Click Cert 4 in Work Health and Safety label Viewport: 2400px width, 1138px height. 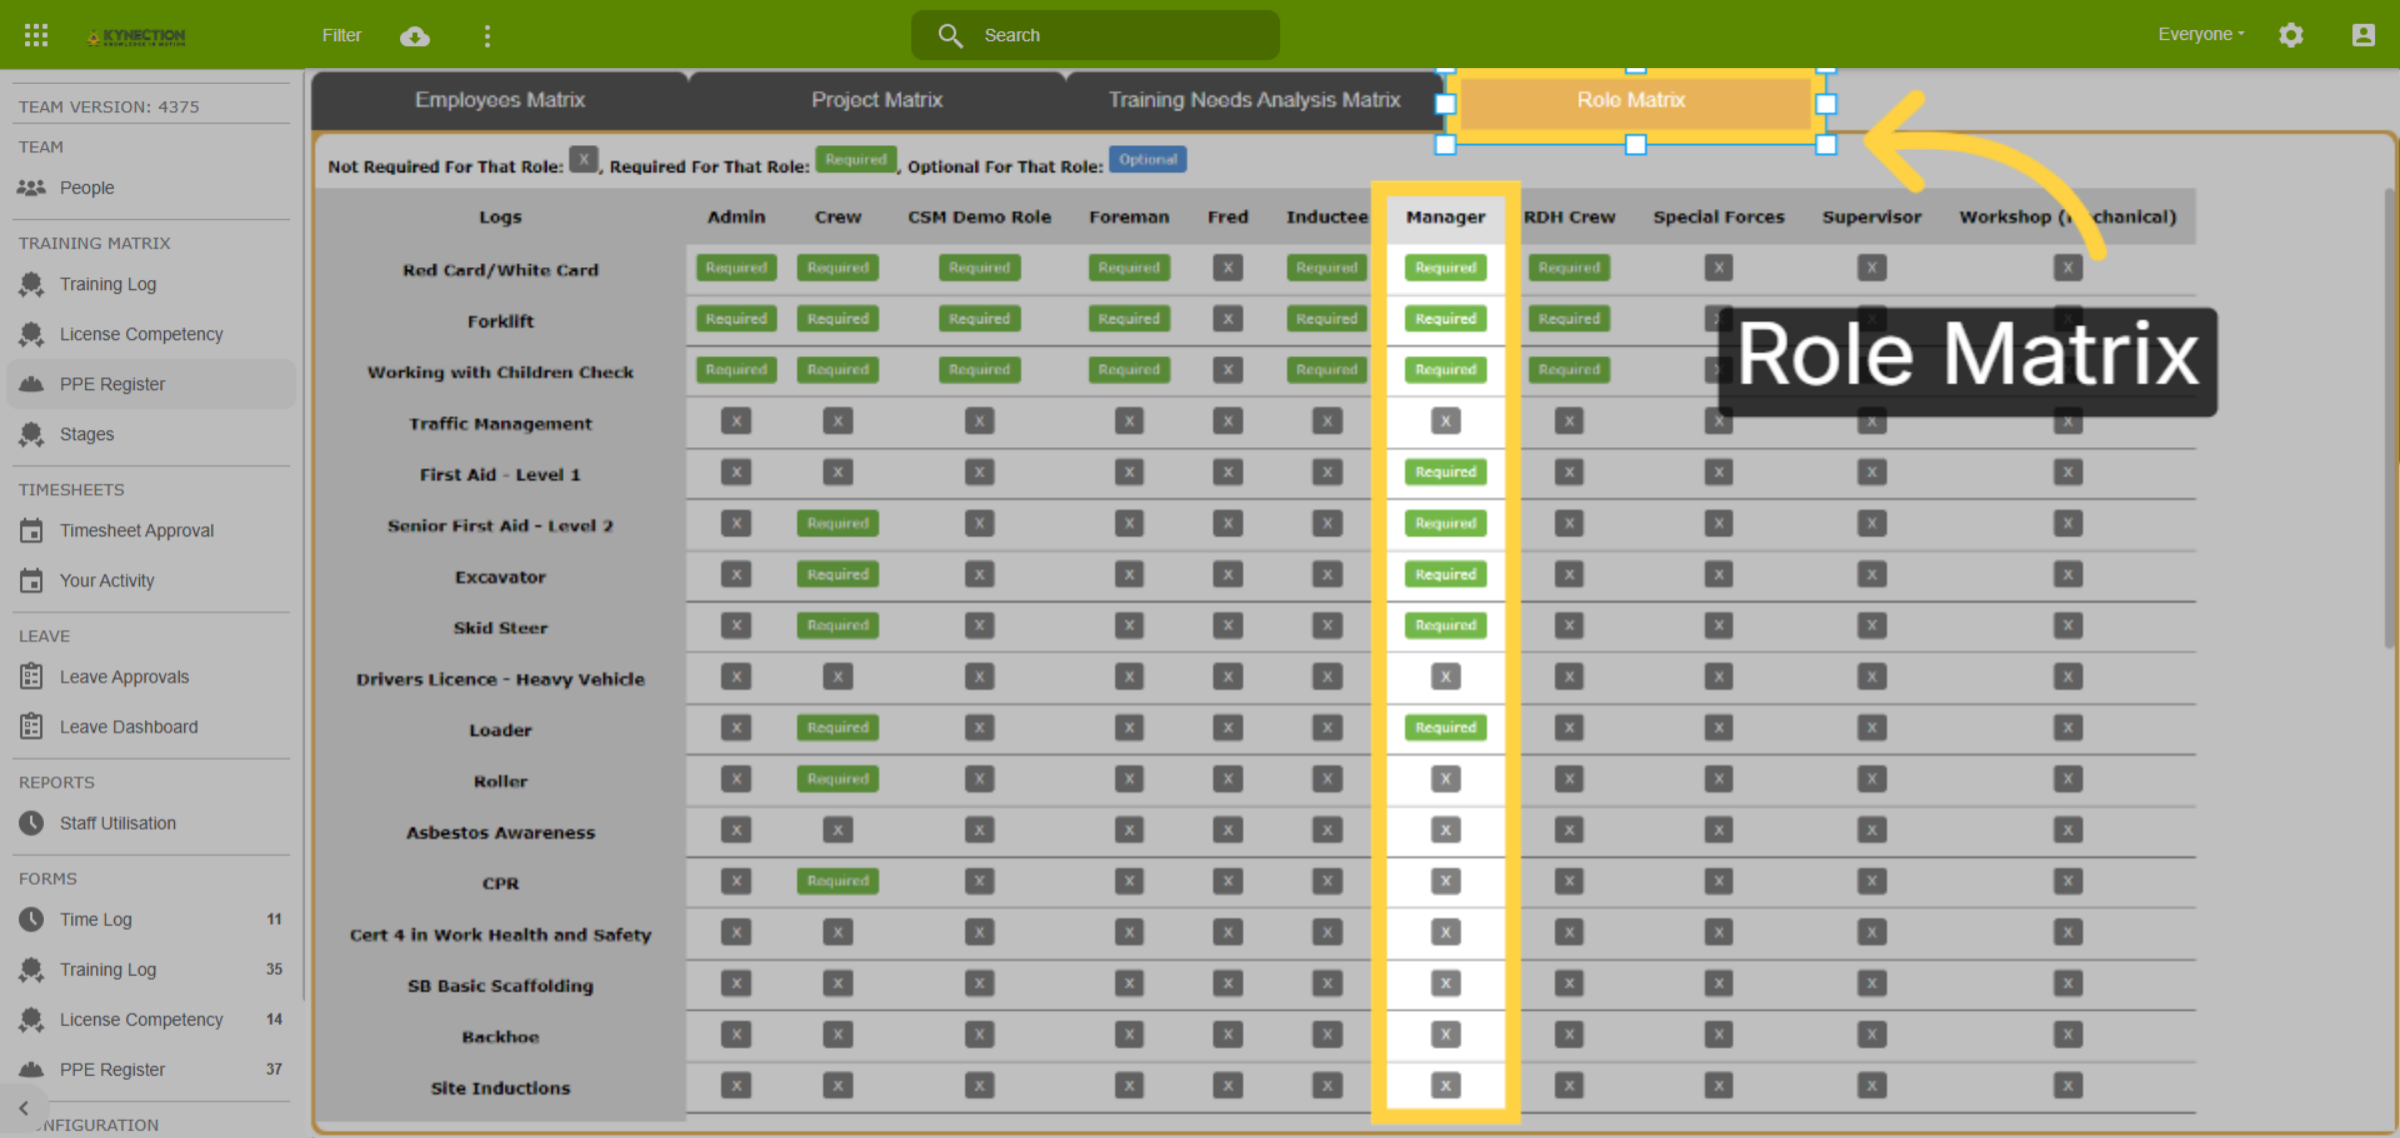click(500, 935)
